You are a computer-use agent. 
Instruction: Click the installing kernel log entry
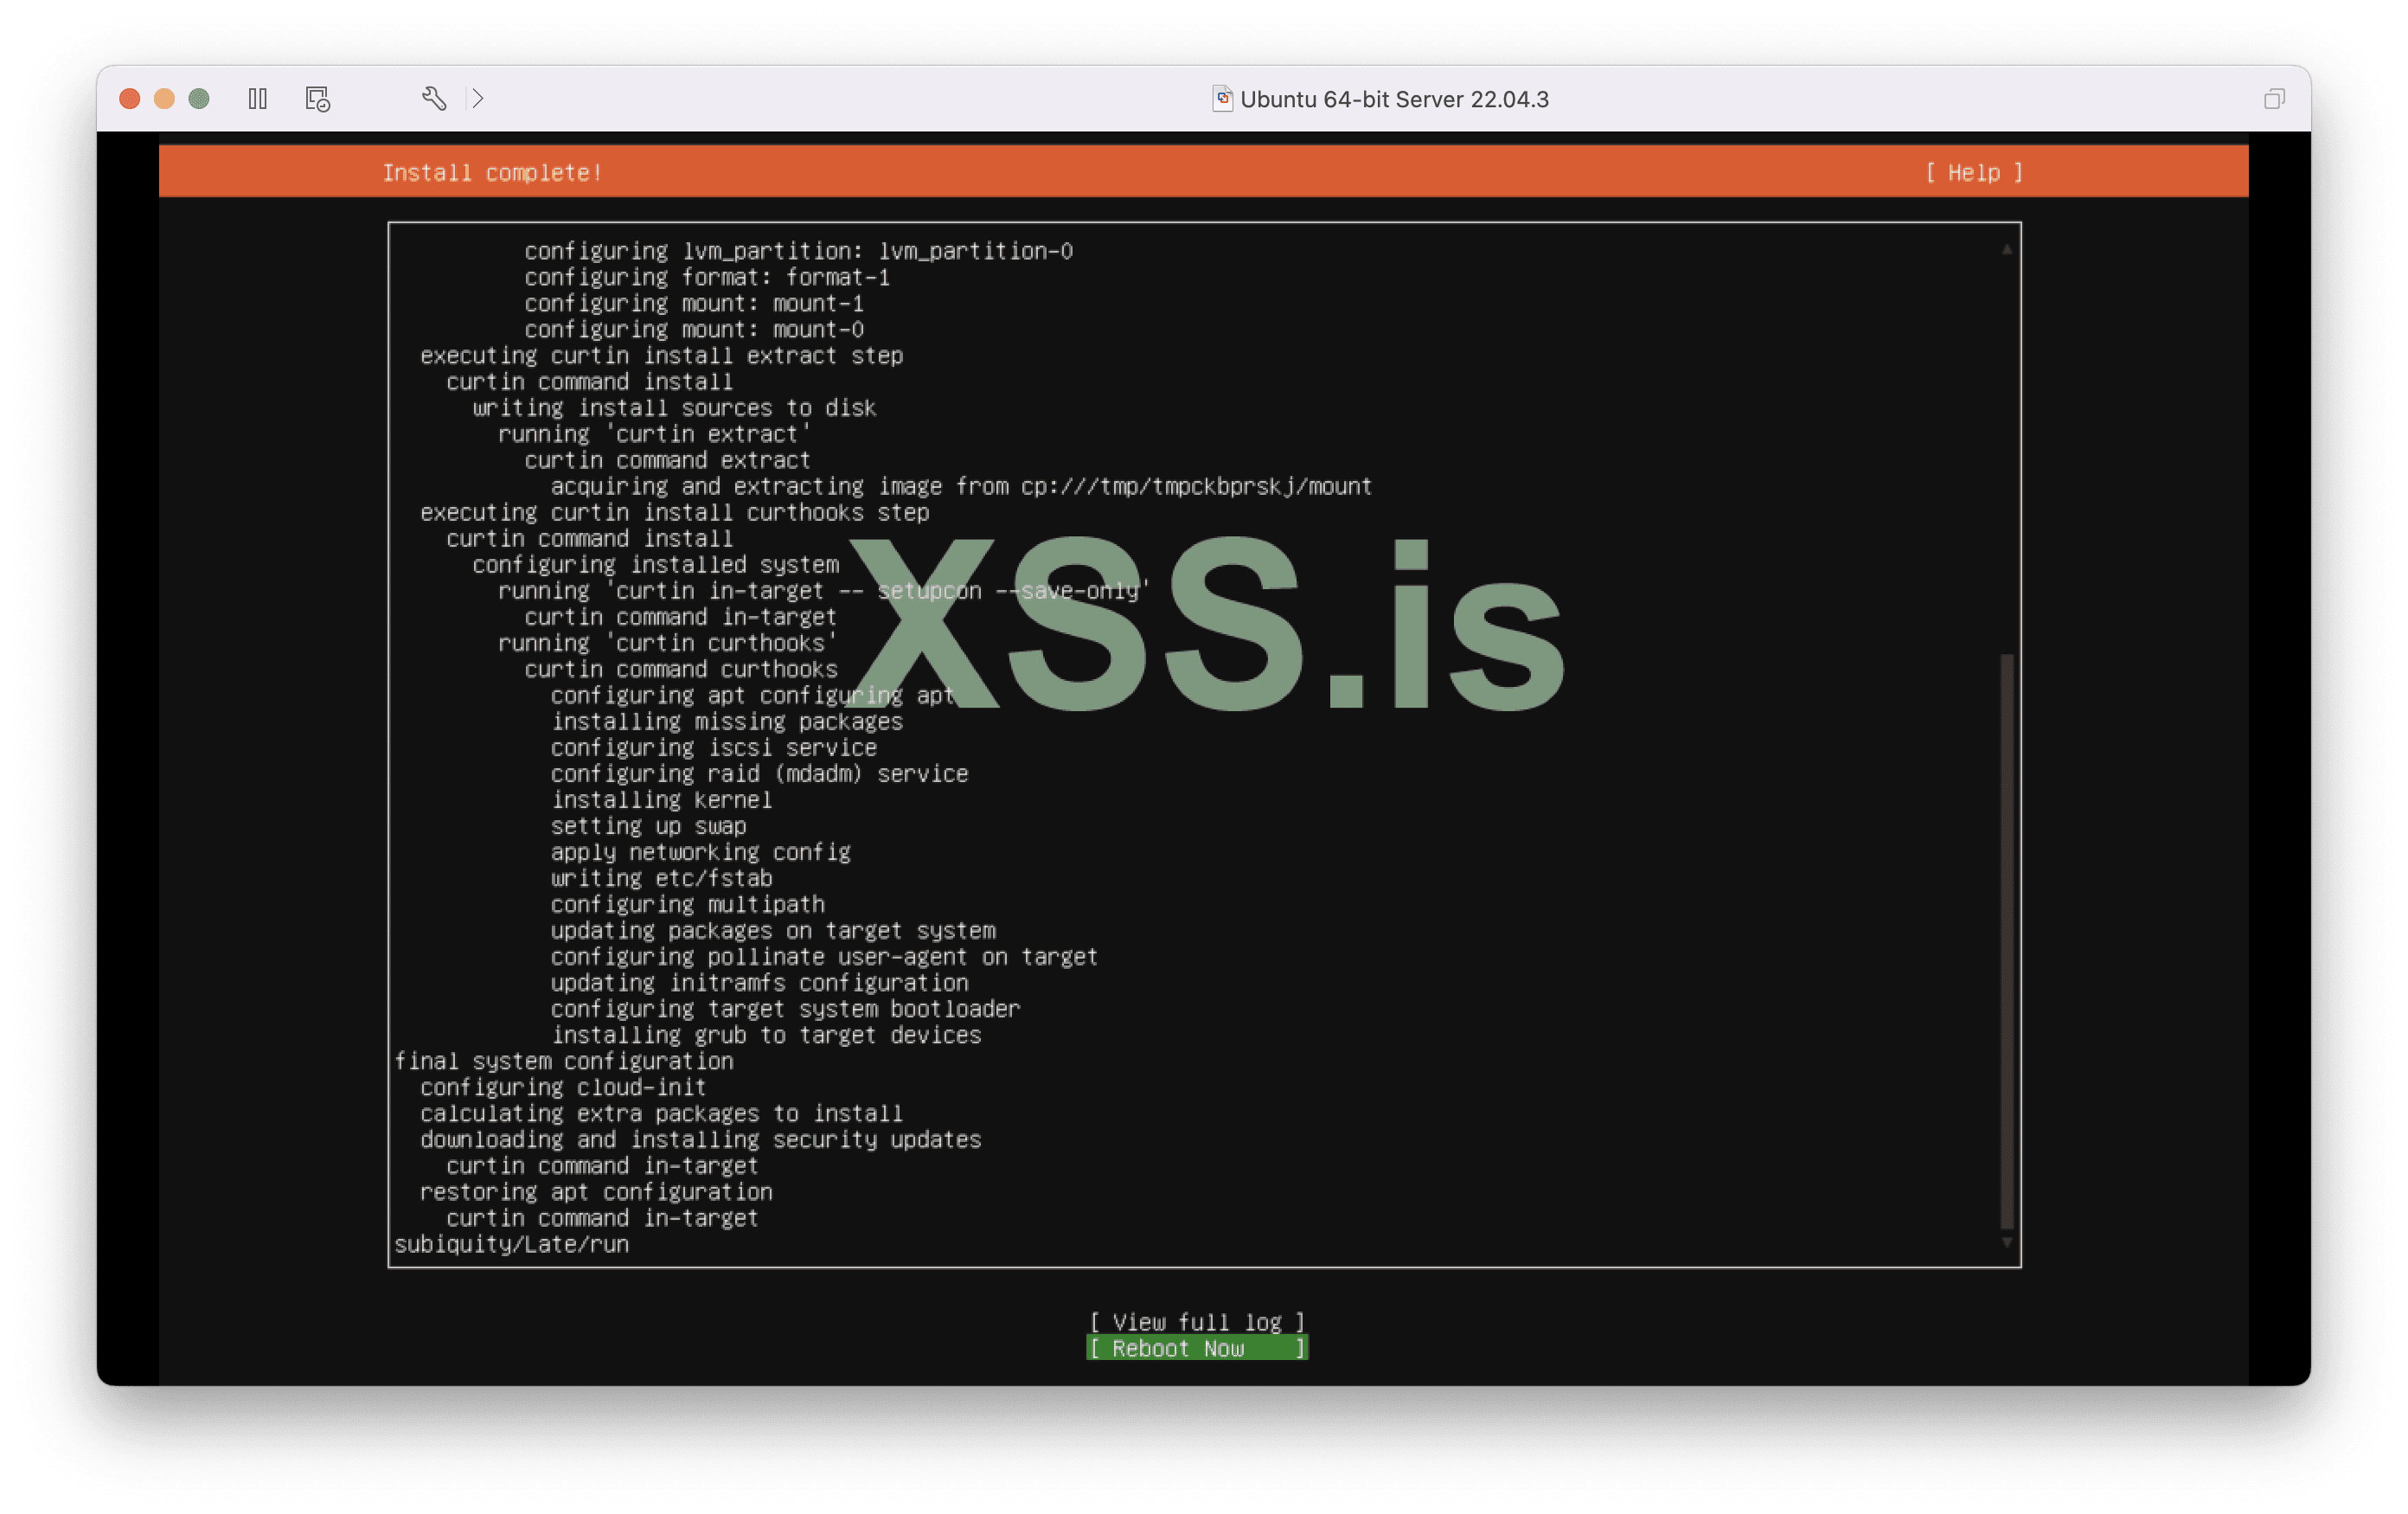[x=661, y=800]
